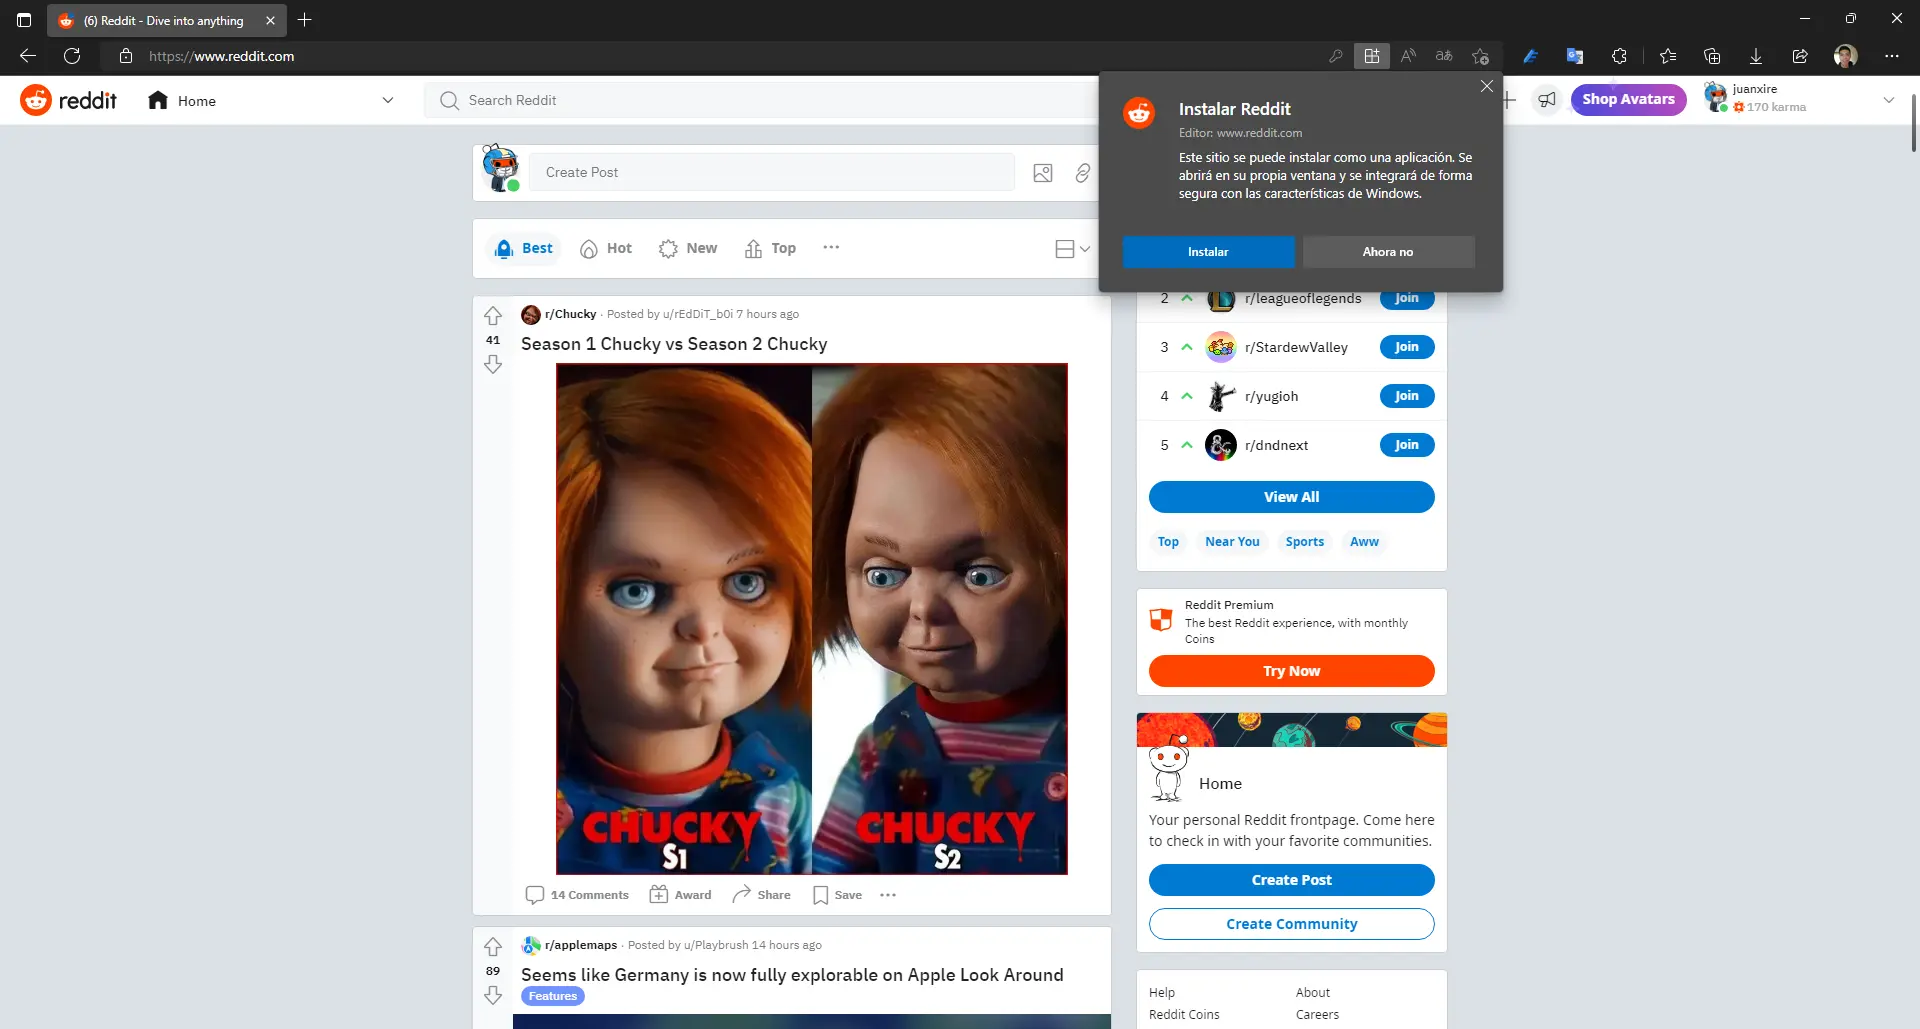
Task: Upvote the Season 1 Chucky post
Action: [493, 316]
